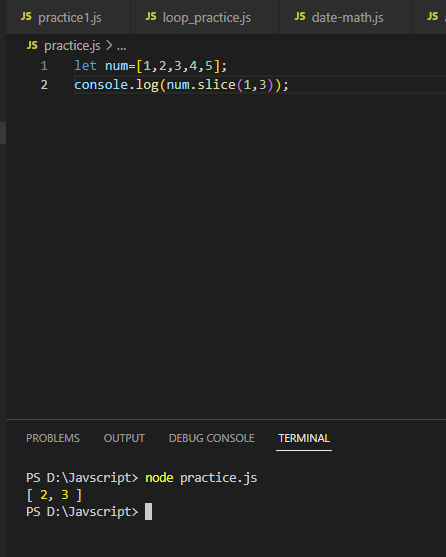Image resolution: width=446 pixels, height=557 pixels.
Task: Select the TERMINAL panel tab
Action: coord(304,438)
